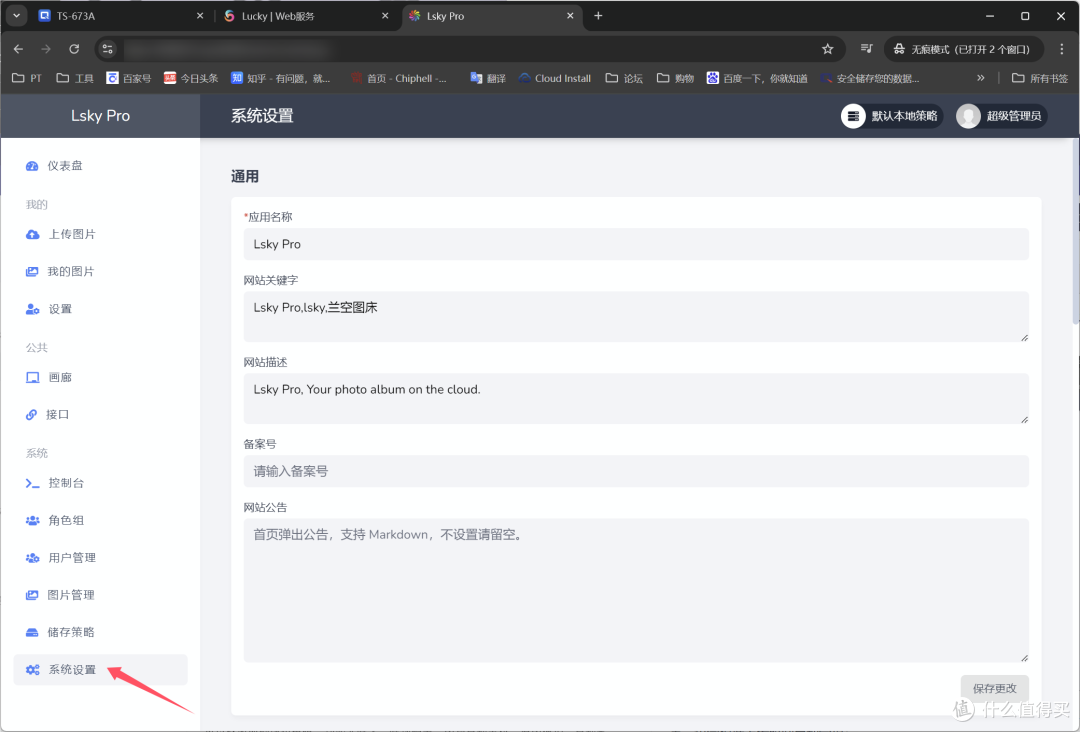1080x732 pixels.
Task: Click the users gear icon for 用户管理
Action: tap(32, 558)
